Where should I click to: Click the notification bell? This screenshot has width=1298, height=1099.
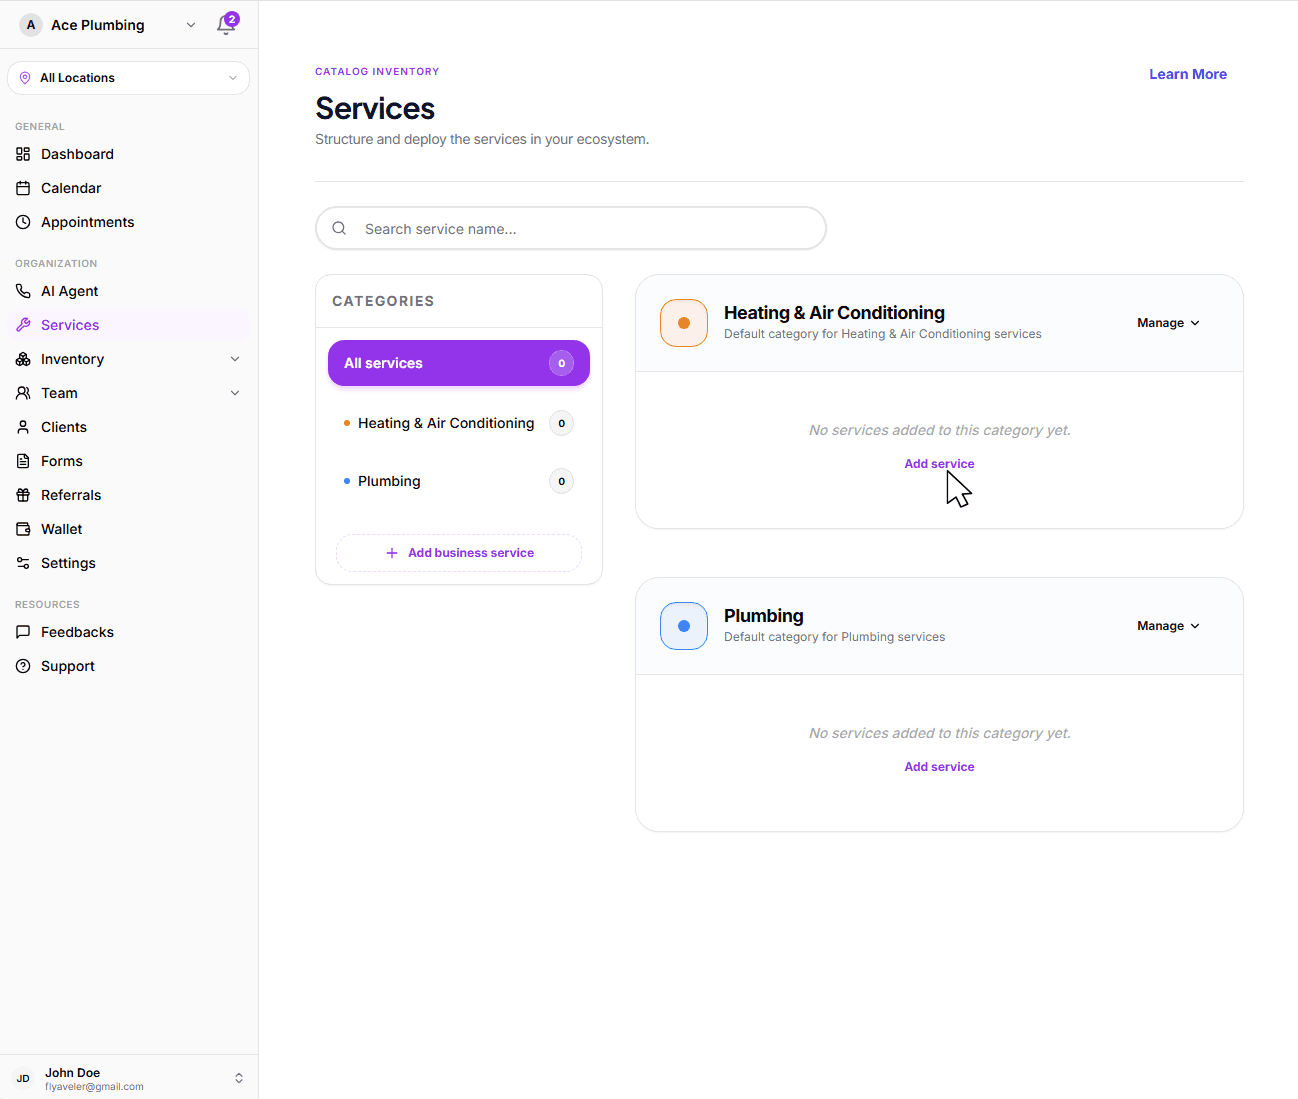(x=227, y=25)
